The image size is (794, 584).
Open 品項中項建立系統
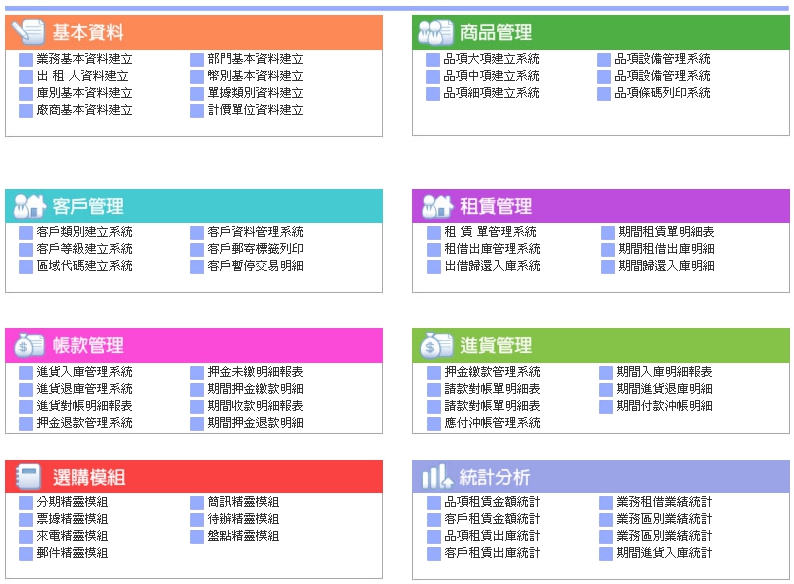491,76
